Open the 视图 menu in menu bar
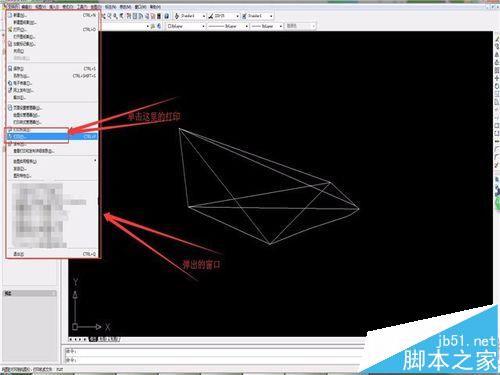The image size is (500, 375). point(40,7)
